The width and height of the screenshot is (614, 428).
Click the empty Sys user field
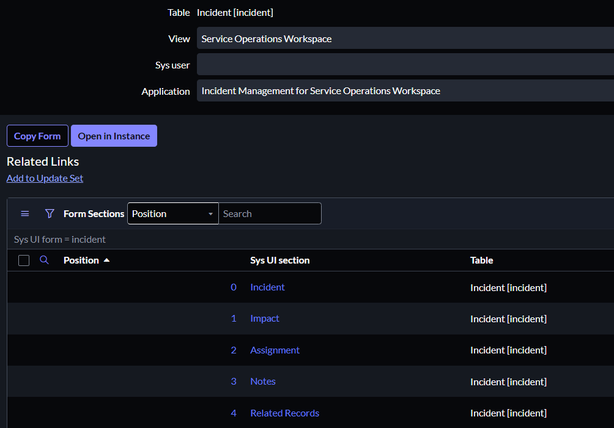pos(405,65)
